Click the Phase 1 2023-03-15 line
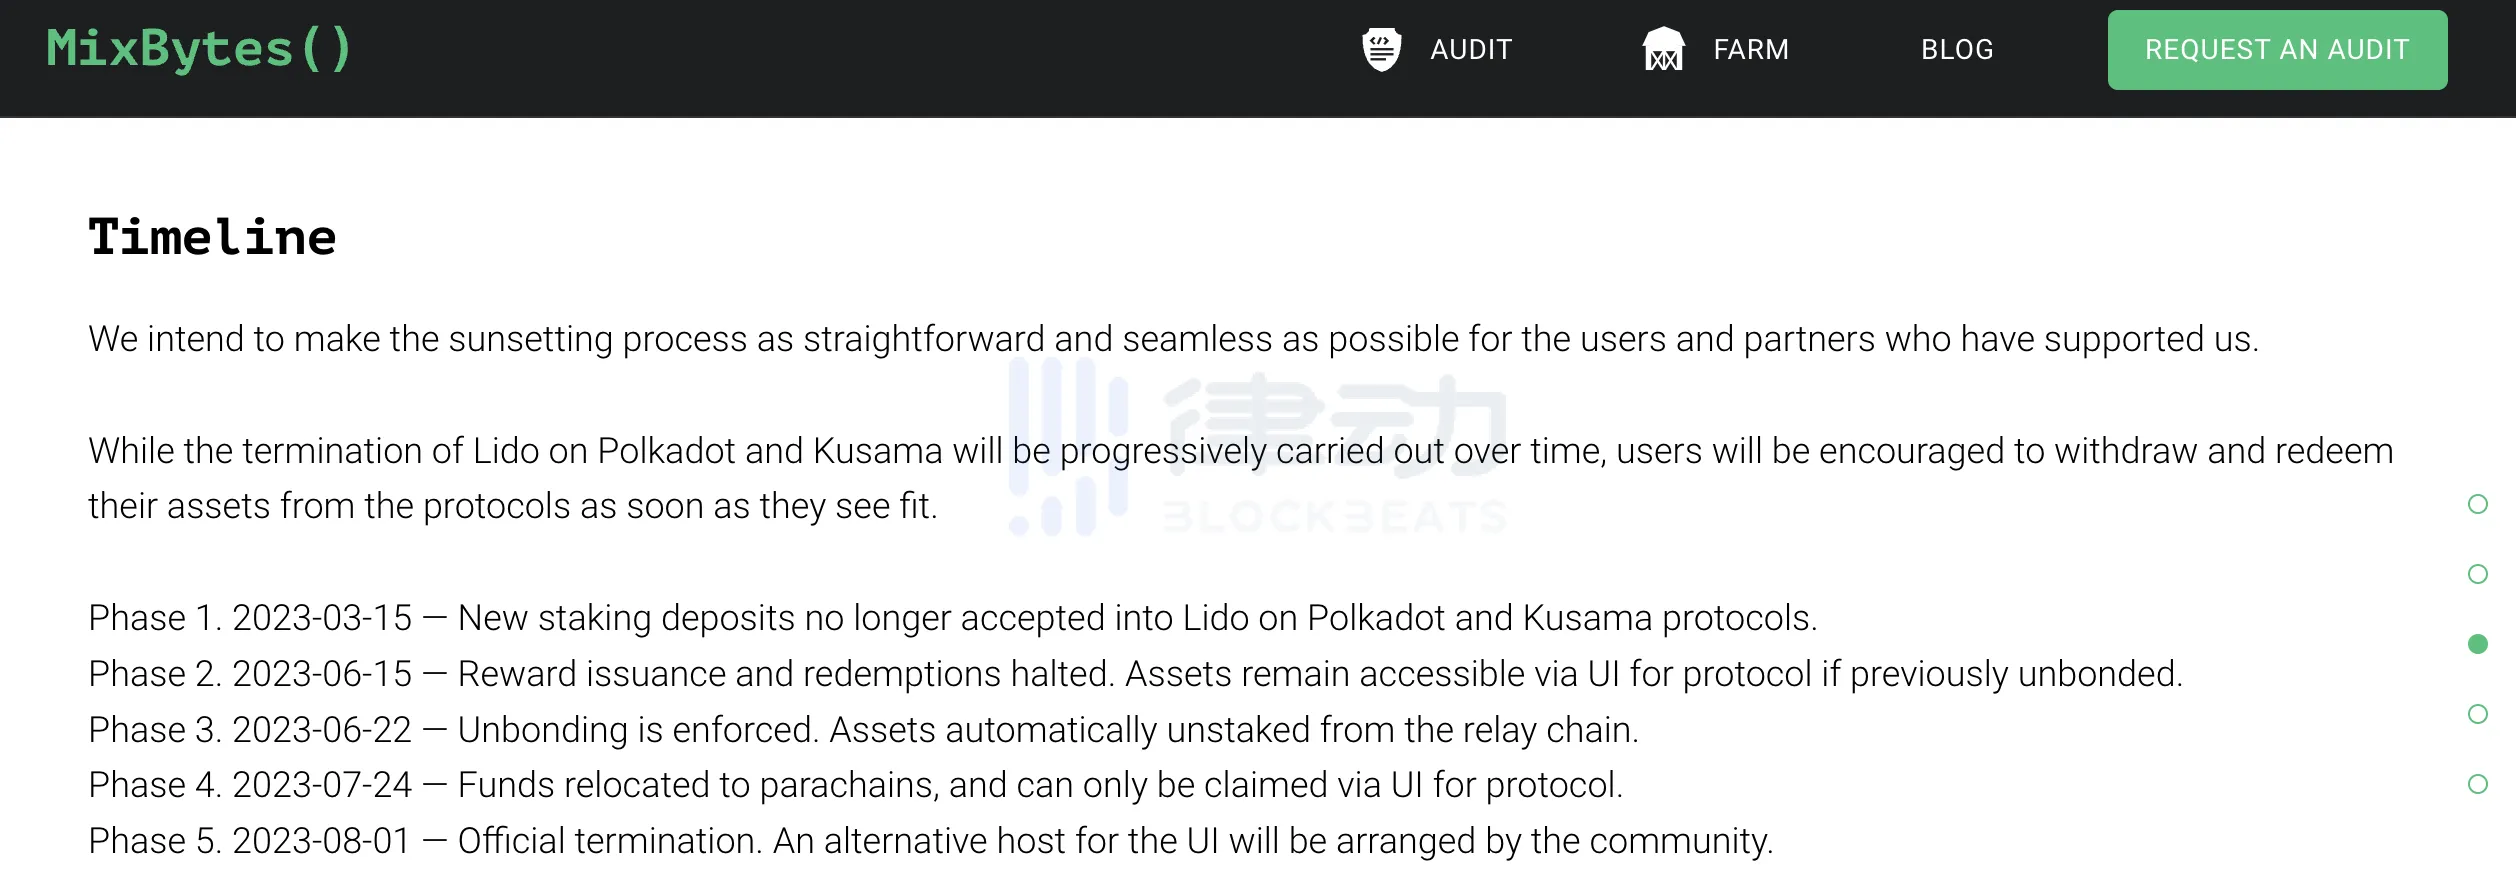 click(952, 618)
